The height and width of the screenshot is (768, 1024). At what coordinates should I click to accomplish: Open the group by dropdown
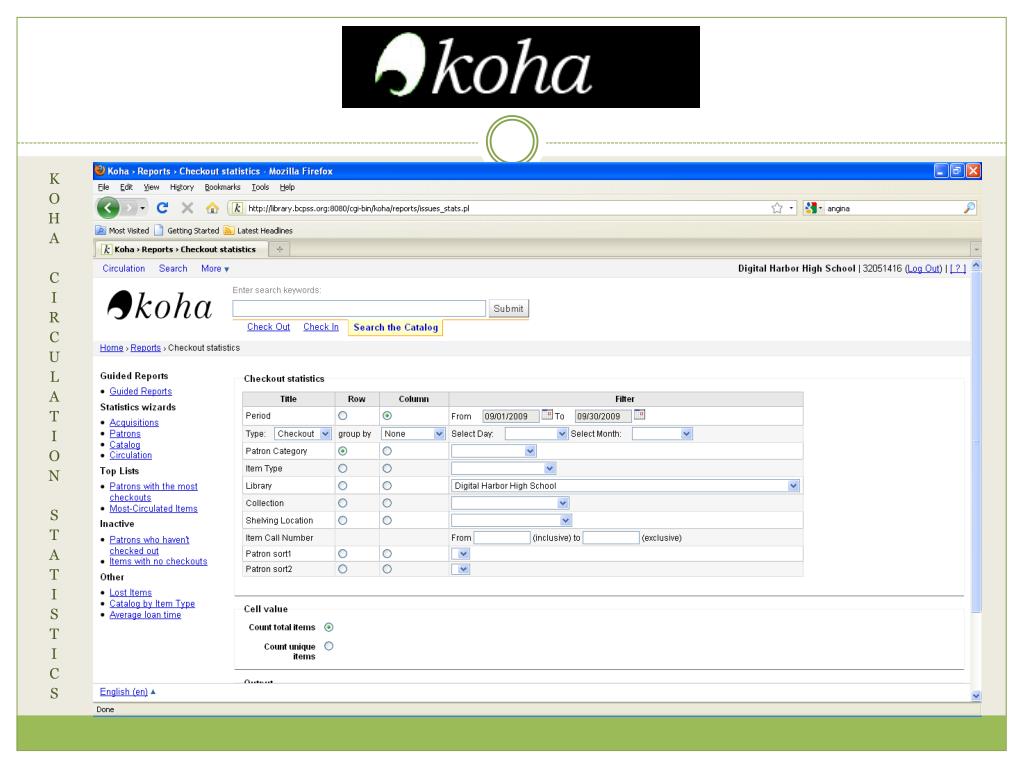[x=413, y=434]
